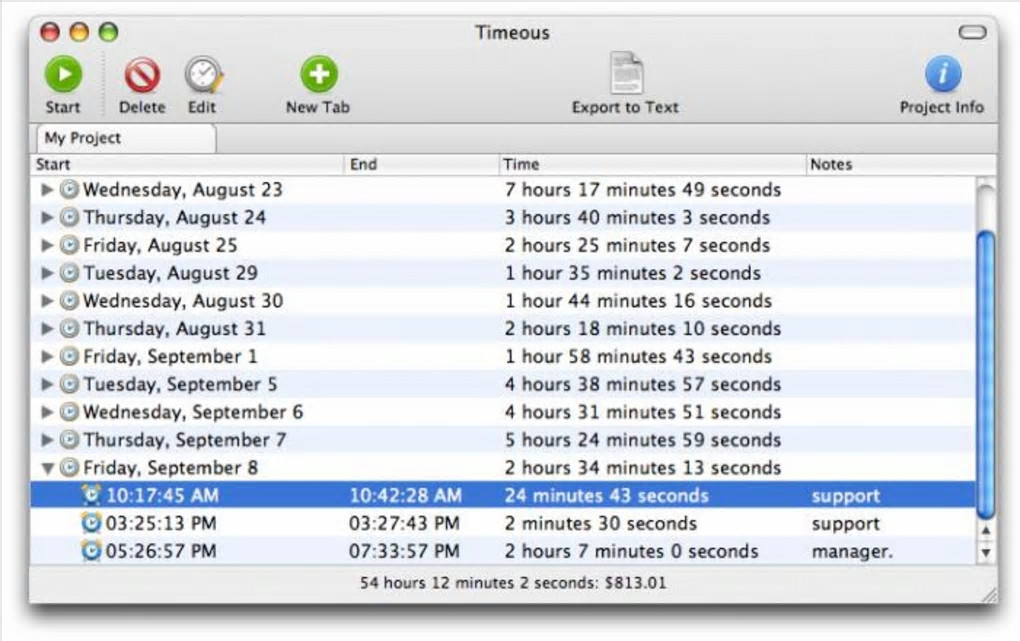1020x641 pixels.
Task: Toggle toolbar with the title bar pill button
Action: [x=973, y=32]
